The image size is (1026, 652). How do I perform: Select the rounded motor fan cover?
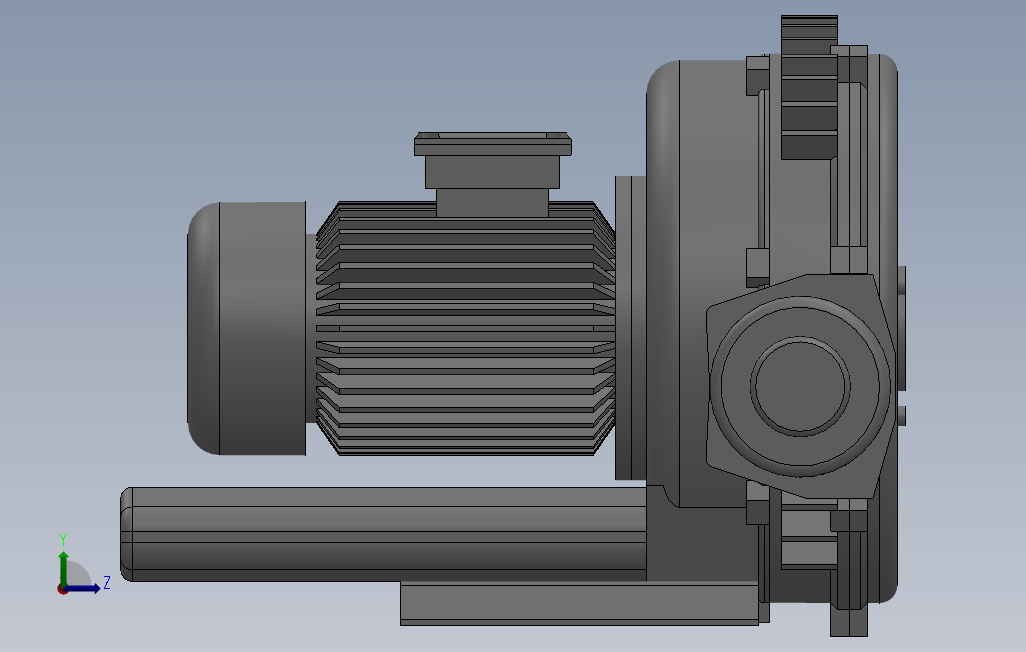coord(247,329)
